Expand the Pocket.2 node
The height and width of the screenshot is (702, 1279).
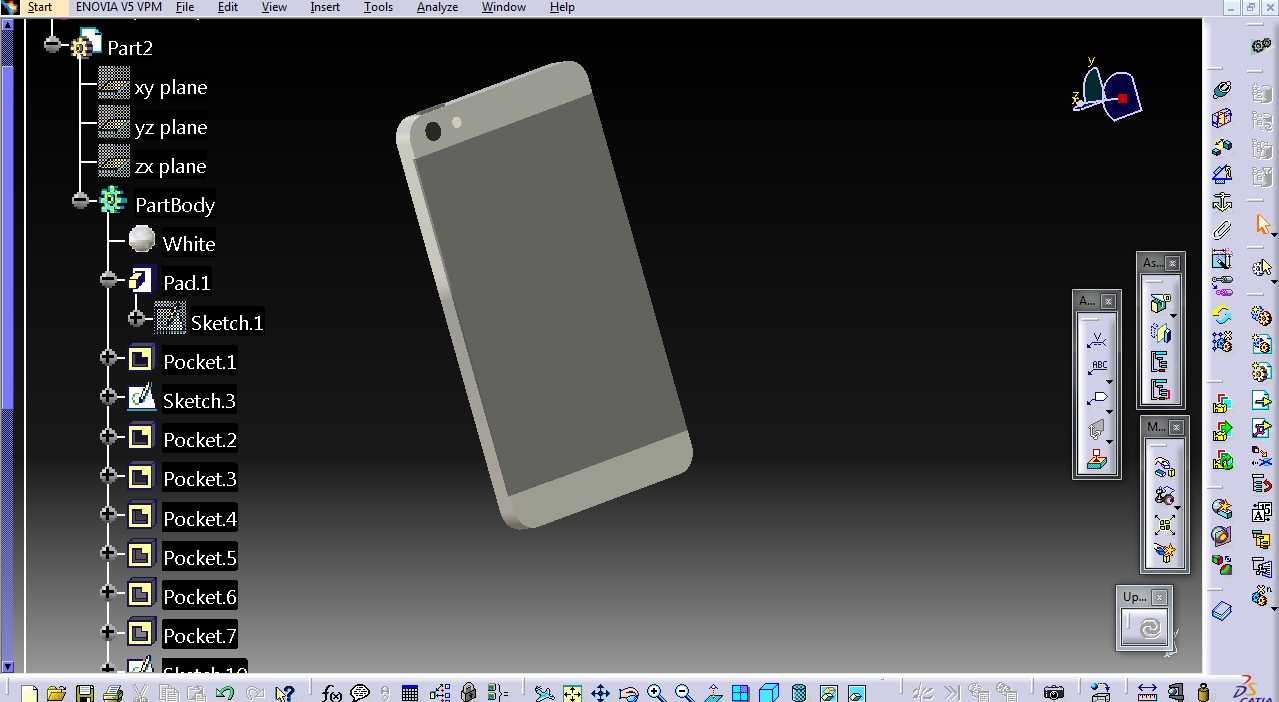(x=109, y=436)
